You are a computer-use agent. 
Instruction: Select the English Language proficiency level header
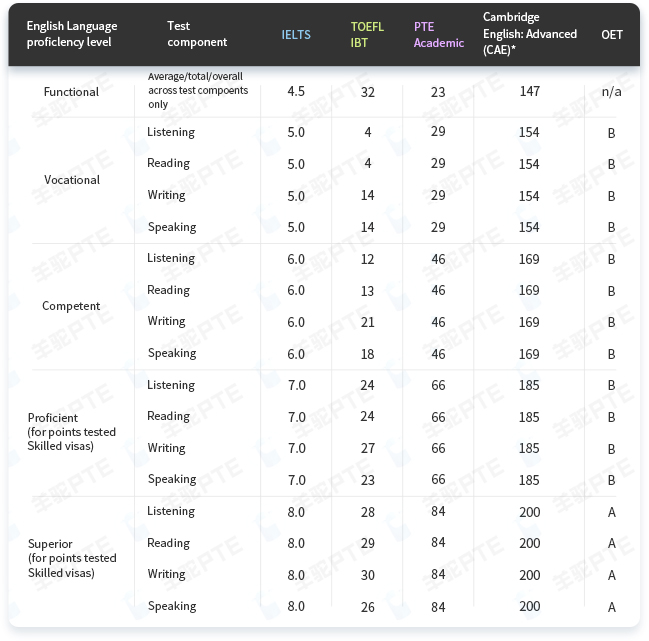click(71, 35)
